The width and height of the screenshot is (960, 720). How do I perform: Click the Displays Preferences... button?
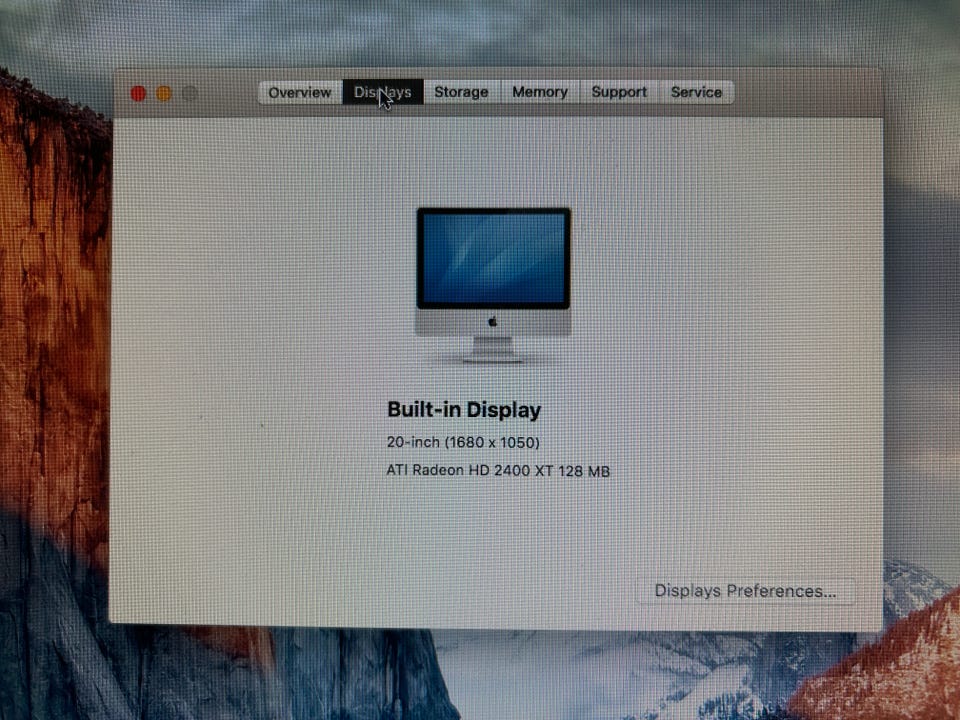point(745,591)
